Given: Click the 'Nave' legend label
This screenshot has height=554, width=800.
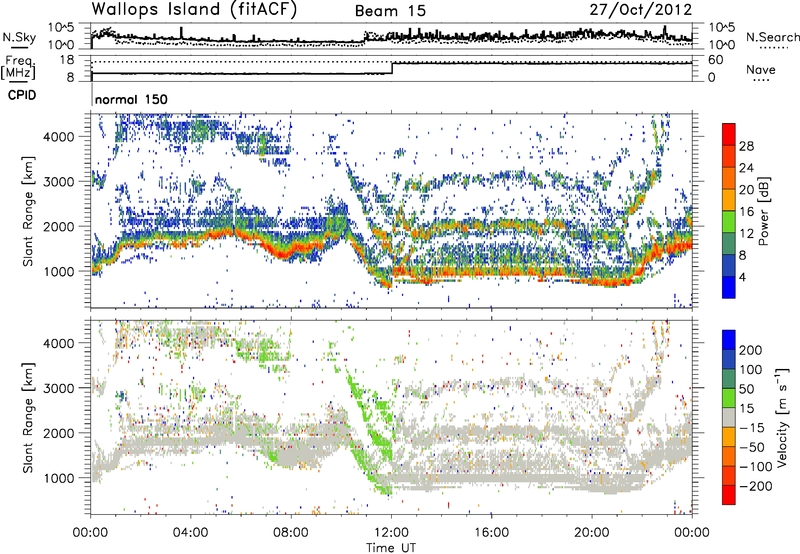Looking at the screenshot, I should click(761, 69).
